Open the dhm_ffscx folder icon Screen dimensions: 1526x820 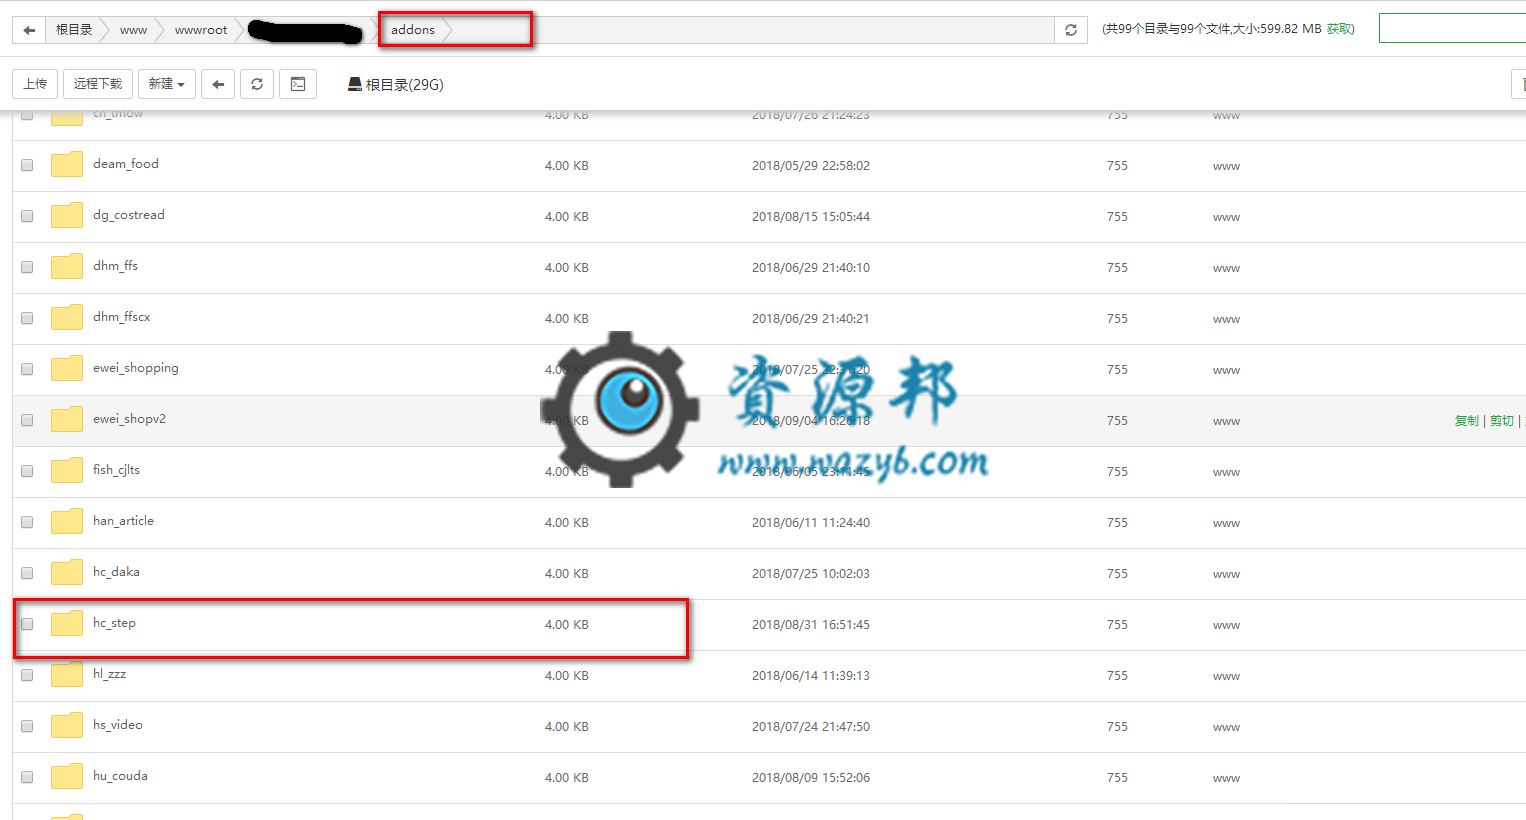pyautogui.click(x=67, y=317)
